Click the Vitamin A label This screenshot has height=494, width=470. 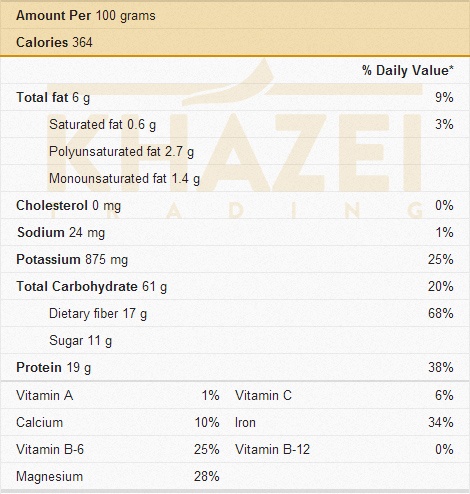[45, 395]
